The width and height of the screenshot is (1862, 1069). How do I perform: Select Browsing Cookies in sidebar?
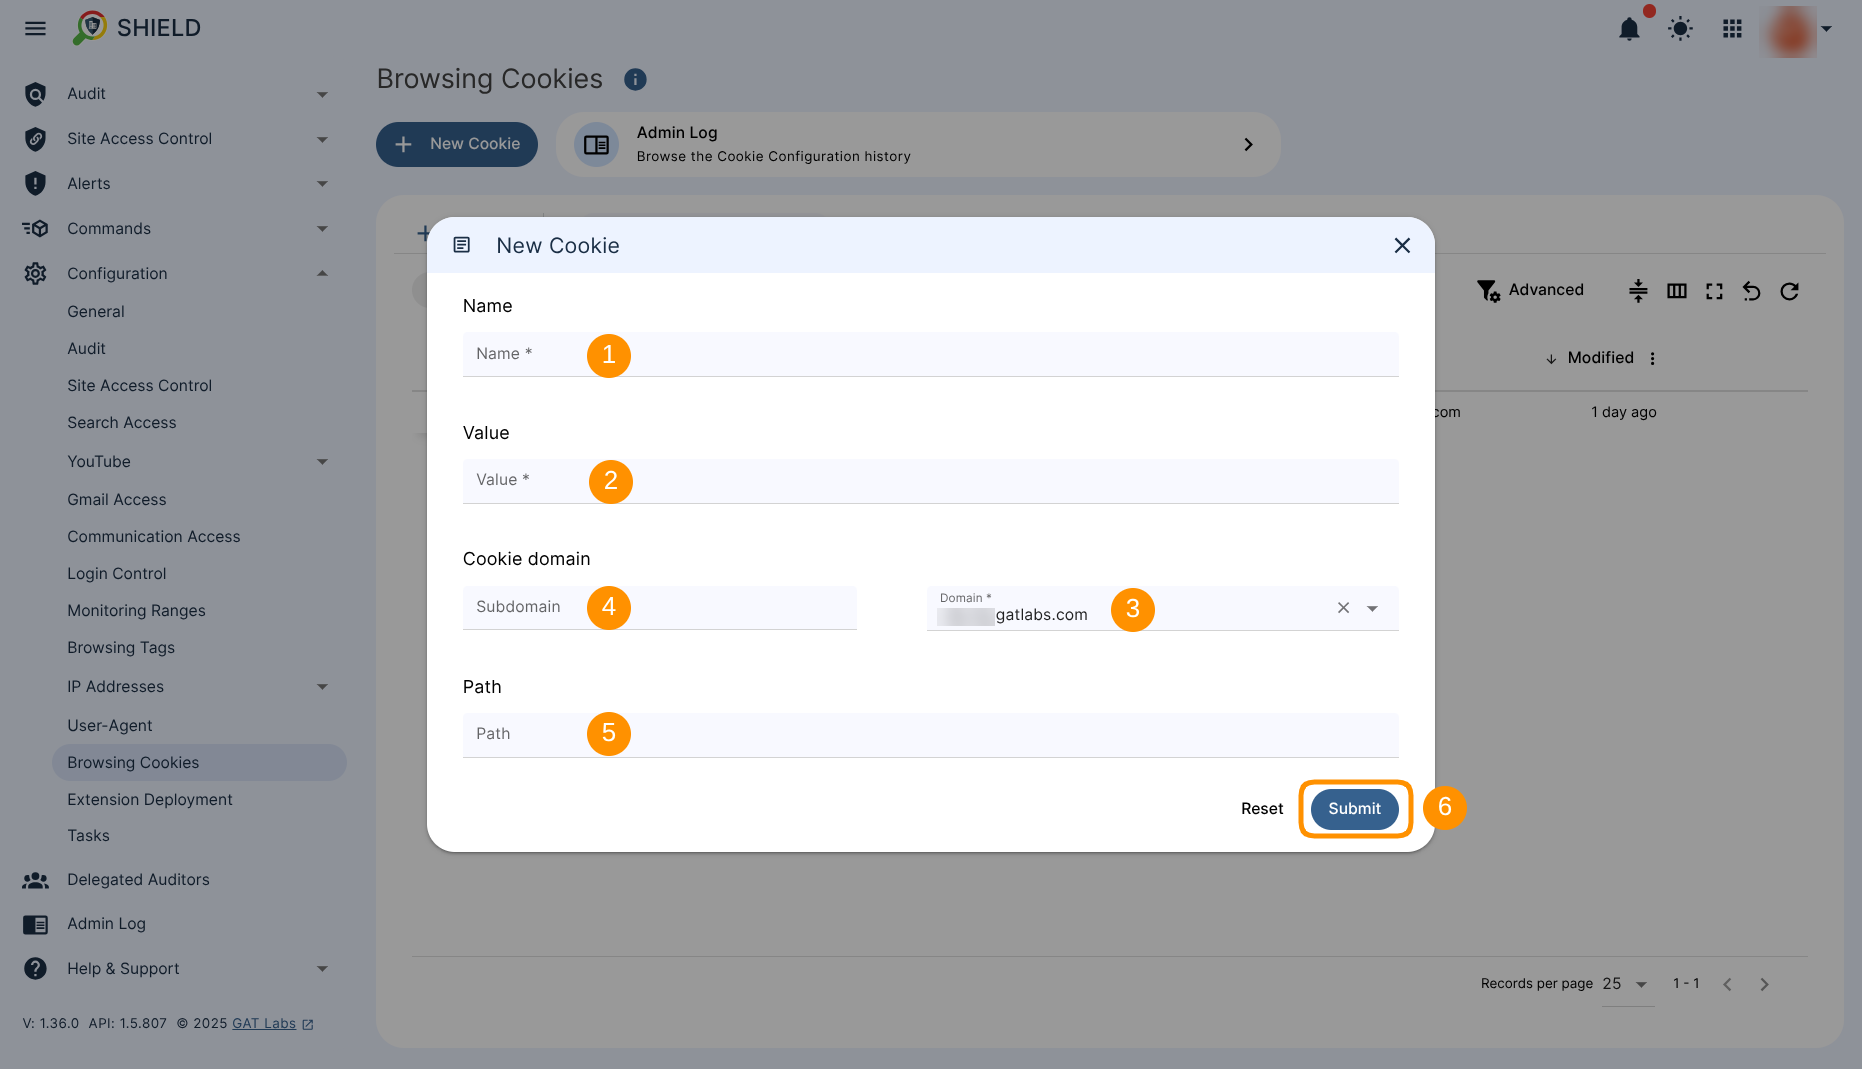click(199, 763)
